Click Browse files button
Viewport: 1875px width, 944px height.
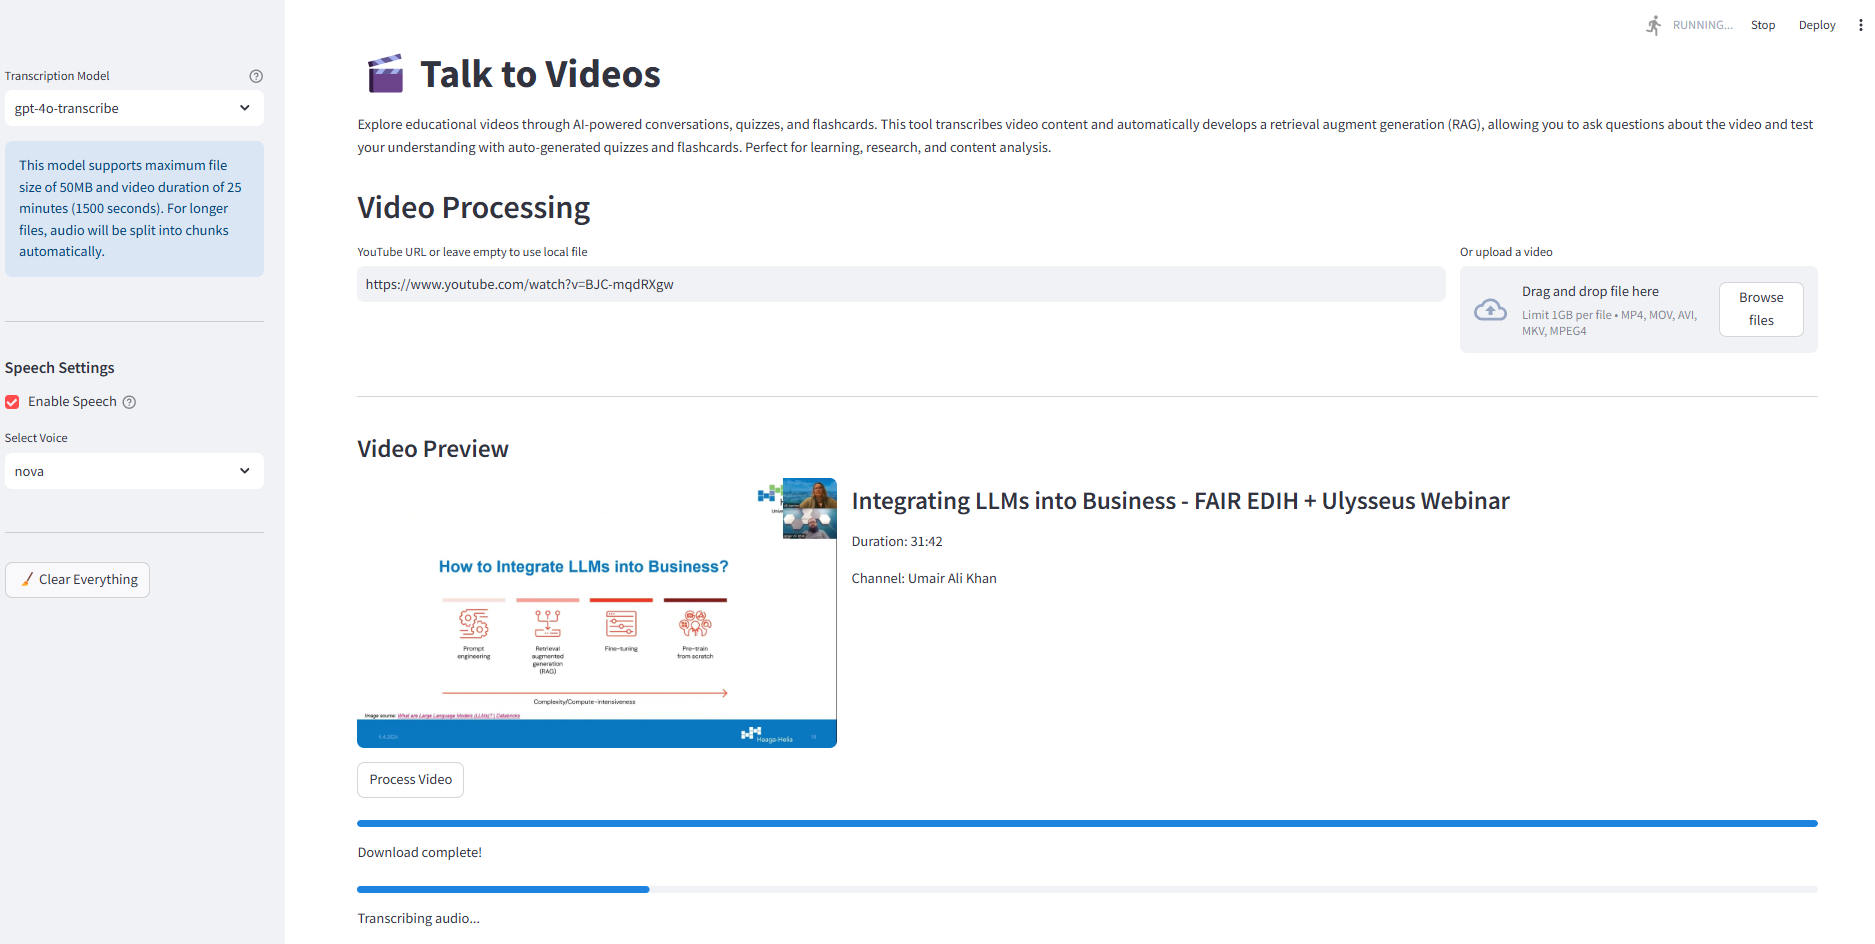[1761, 309]
